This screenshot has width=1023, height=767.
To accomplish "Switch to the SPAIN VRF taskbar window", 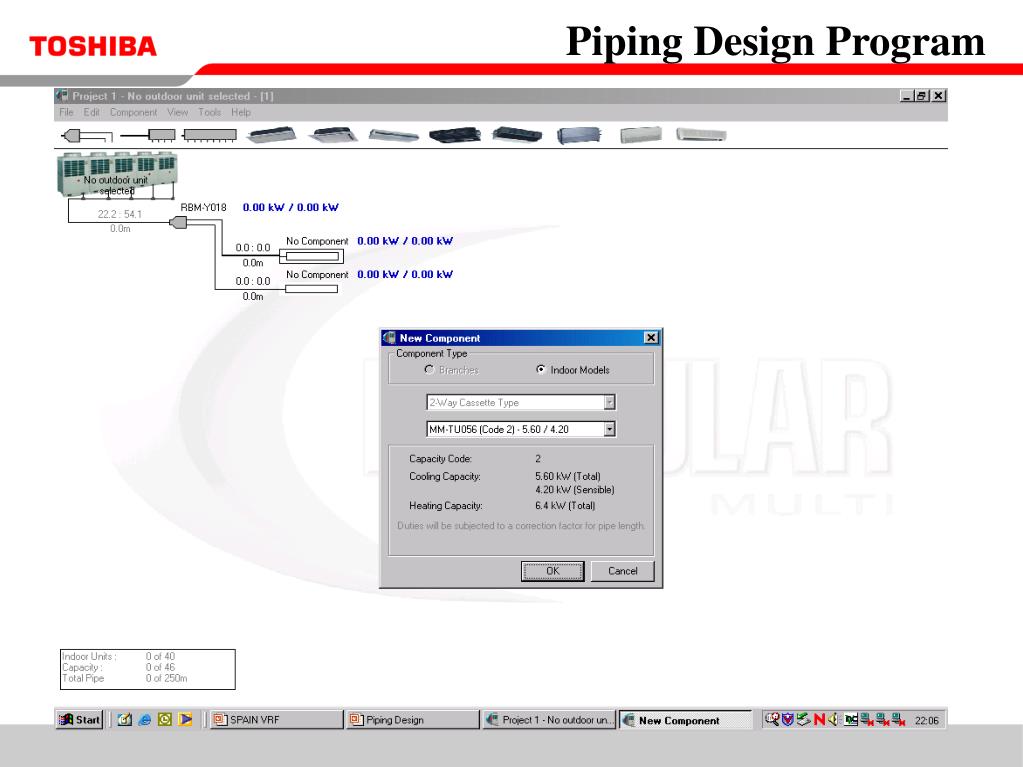I will (277, 719).
